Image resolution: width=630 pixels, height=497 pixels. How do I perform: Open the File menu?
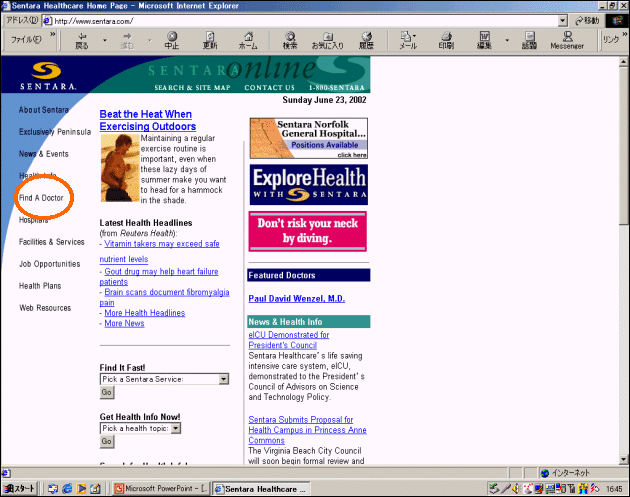pyautogui.click(x=24, y=39)
